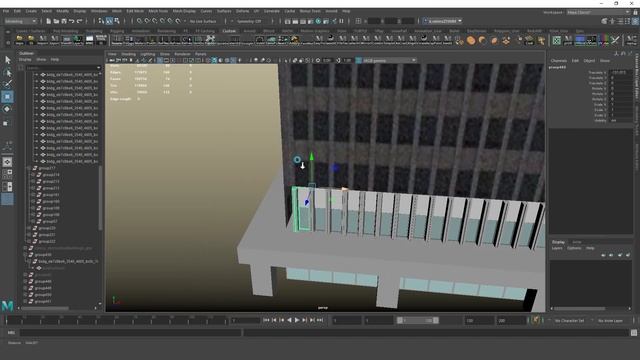Switch to single-pane viewport layout
640x360 pixels.
(7, 162)
